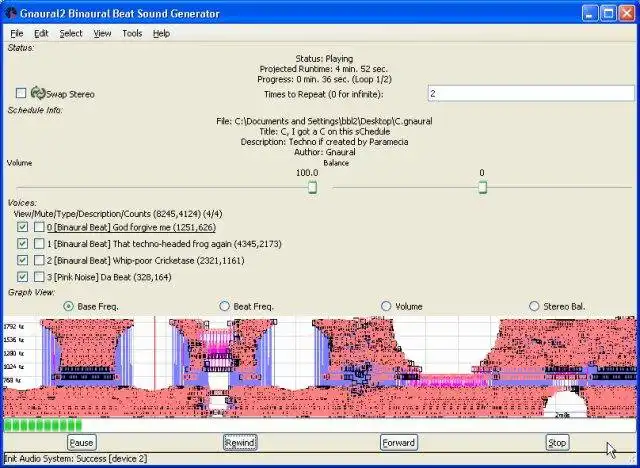This screenshot has height=468, width=640.
Task: Open the Select menu
Action: point(71,33)
